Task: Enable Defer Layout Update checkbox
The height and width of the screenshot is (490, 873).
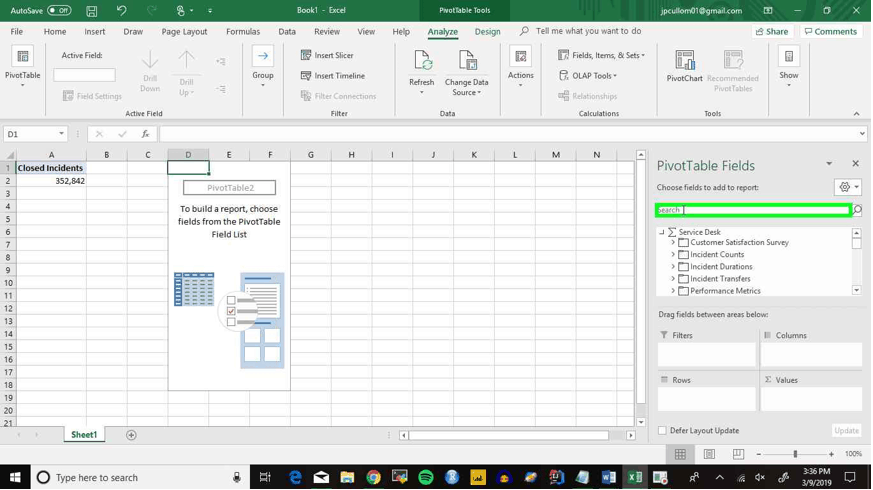Action: coord(662,430)
